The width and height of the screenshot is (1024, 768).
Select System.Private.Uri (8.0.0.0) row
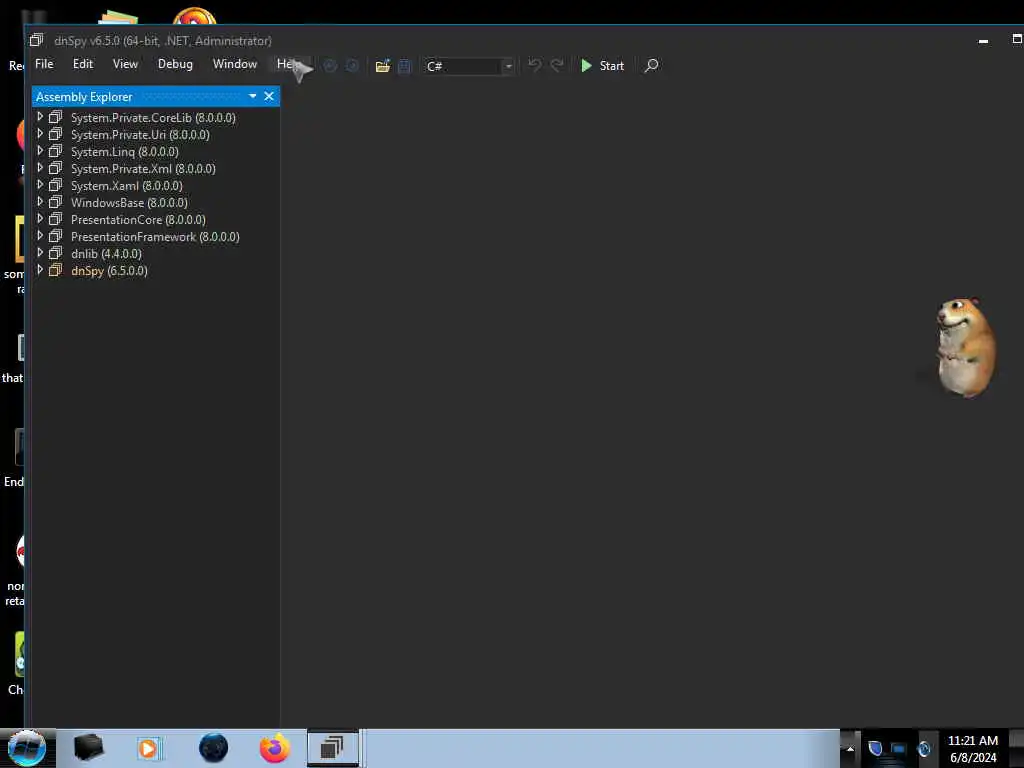[140, 135]
